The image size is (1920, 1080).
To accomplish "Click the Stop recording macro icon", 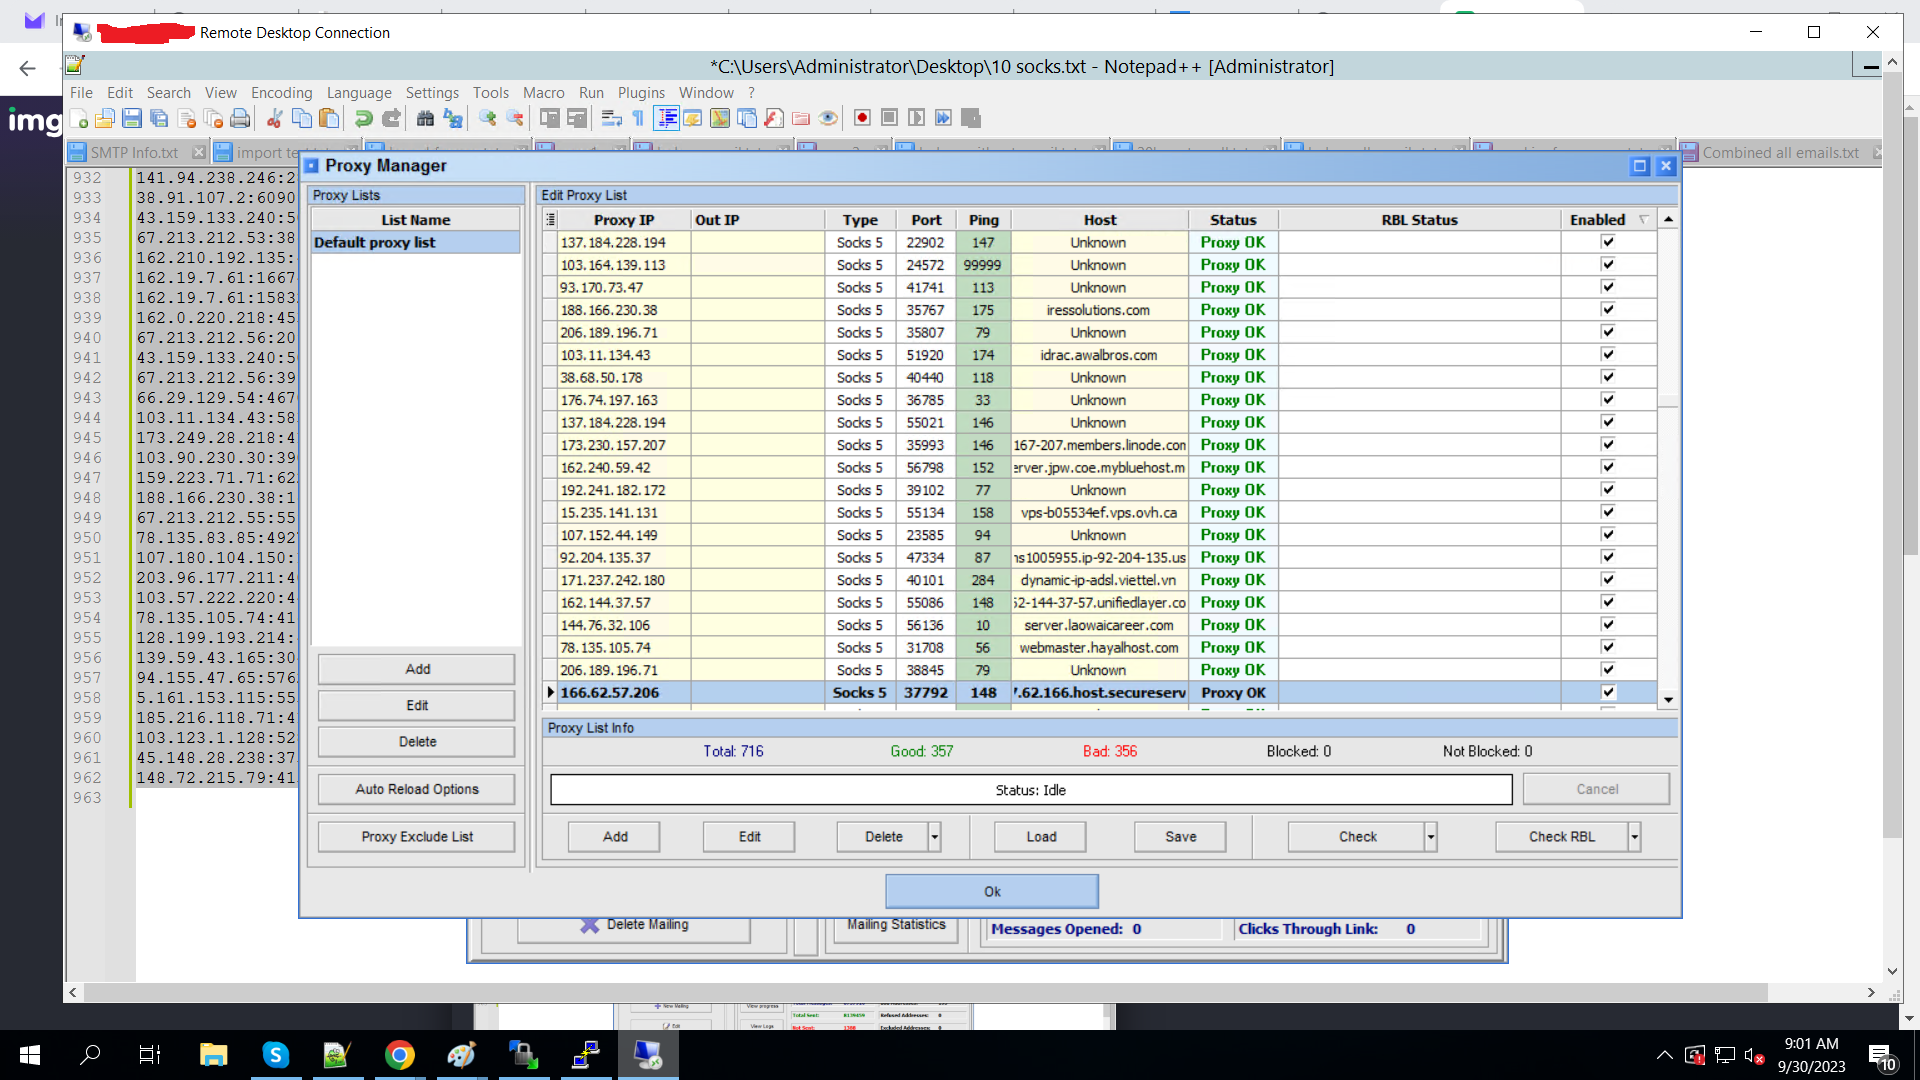I will click(x=889, y=118).
